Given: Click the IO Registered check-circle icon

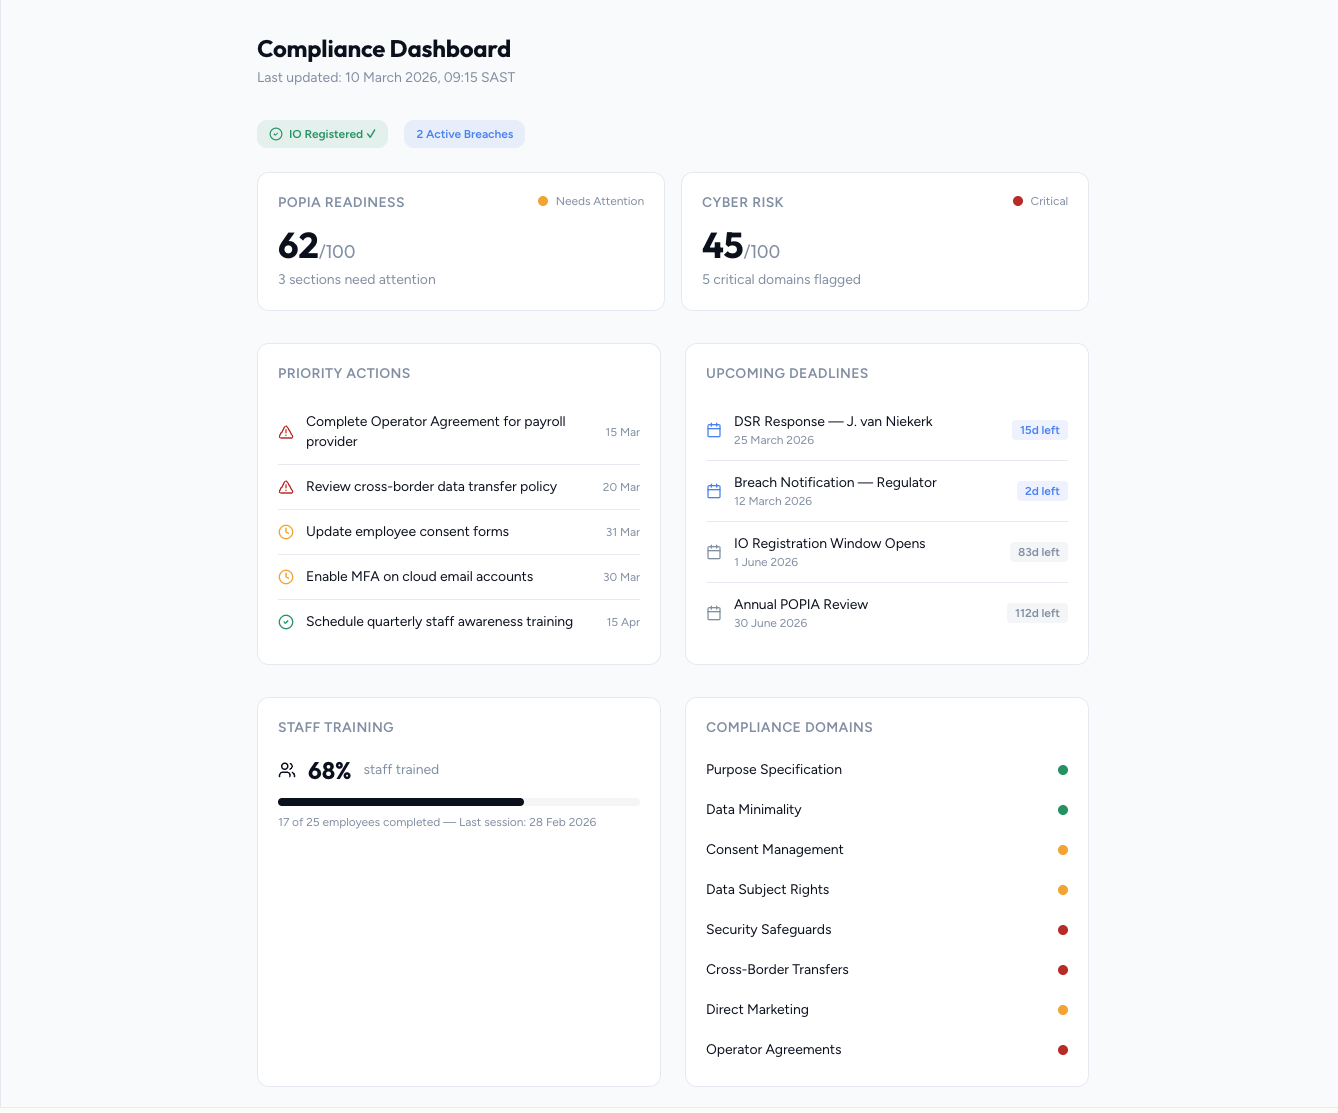Looking at the screenshot, I should (x=276, y=134).
